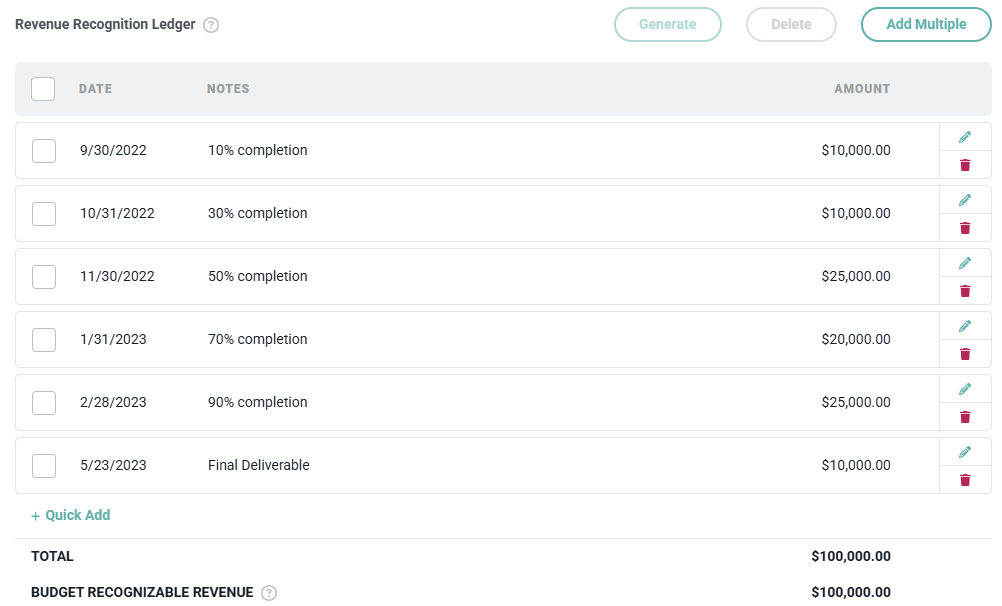Edit the 70% completion entry

point(965,326)
